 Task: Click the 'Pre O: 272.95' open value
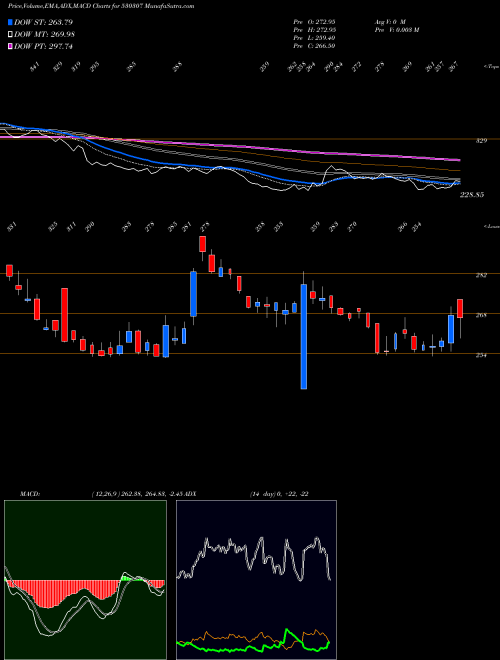click(x=314, y=21)
